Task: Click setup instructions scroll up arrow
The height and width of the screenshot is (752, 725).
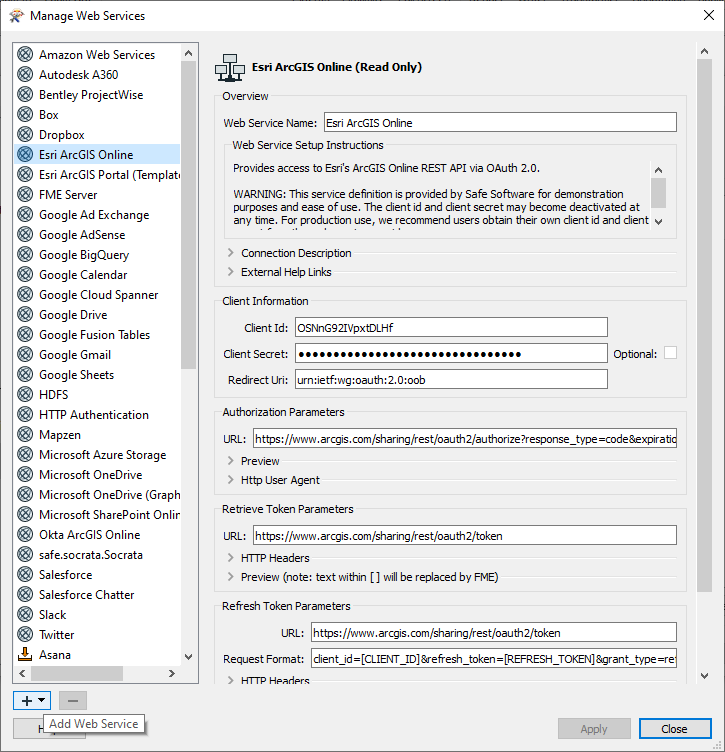Action: pos(658,170)
